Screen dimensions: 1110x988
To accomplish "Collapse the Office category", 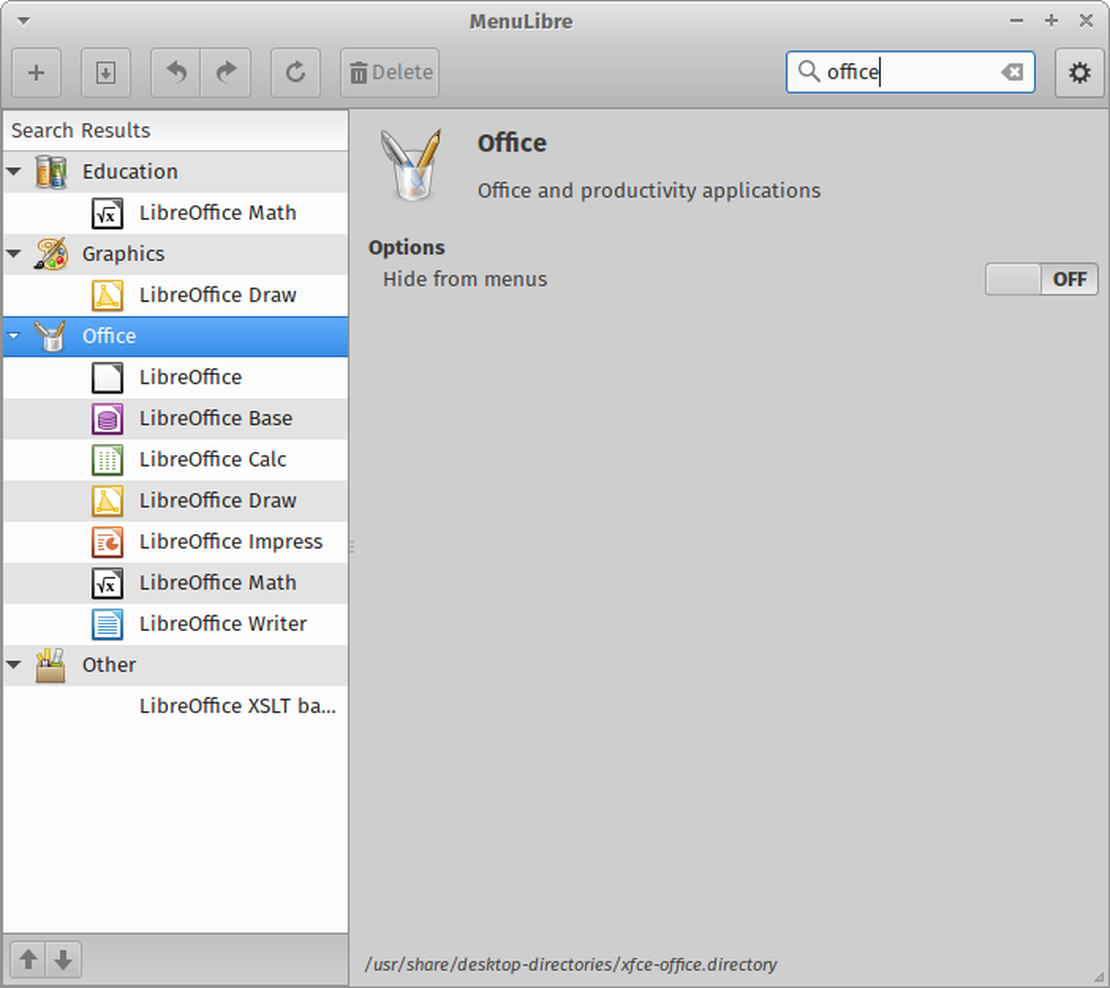I will pos(14,336).
